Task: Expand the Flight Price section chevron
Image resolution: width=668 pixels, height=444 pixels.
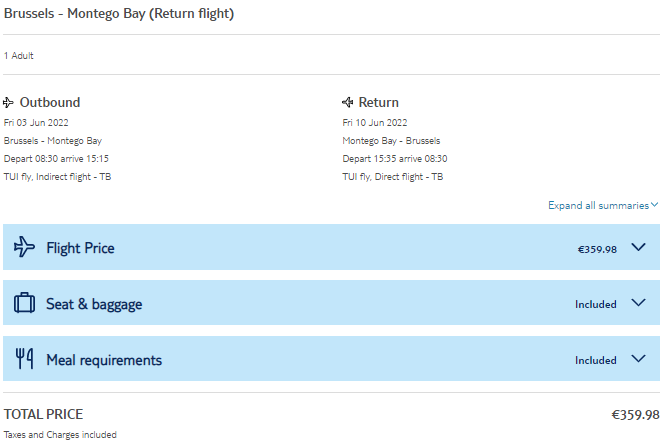Action: (638, 247)
